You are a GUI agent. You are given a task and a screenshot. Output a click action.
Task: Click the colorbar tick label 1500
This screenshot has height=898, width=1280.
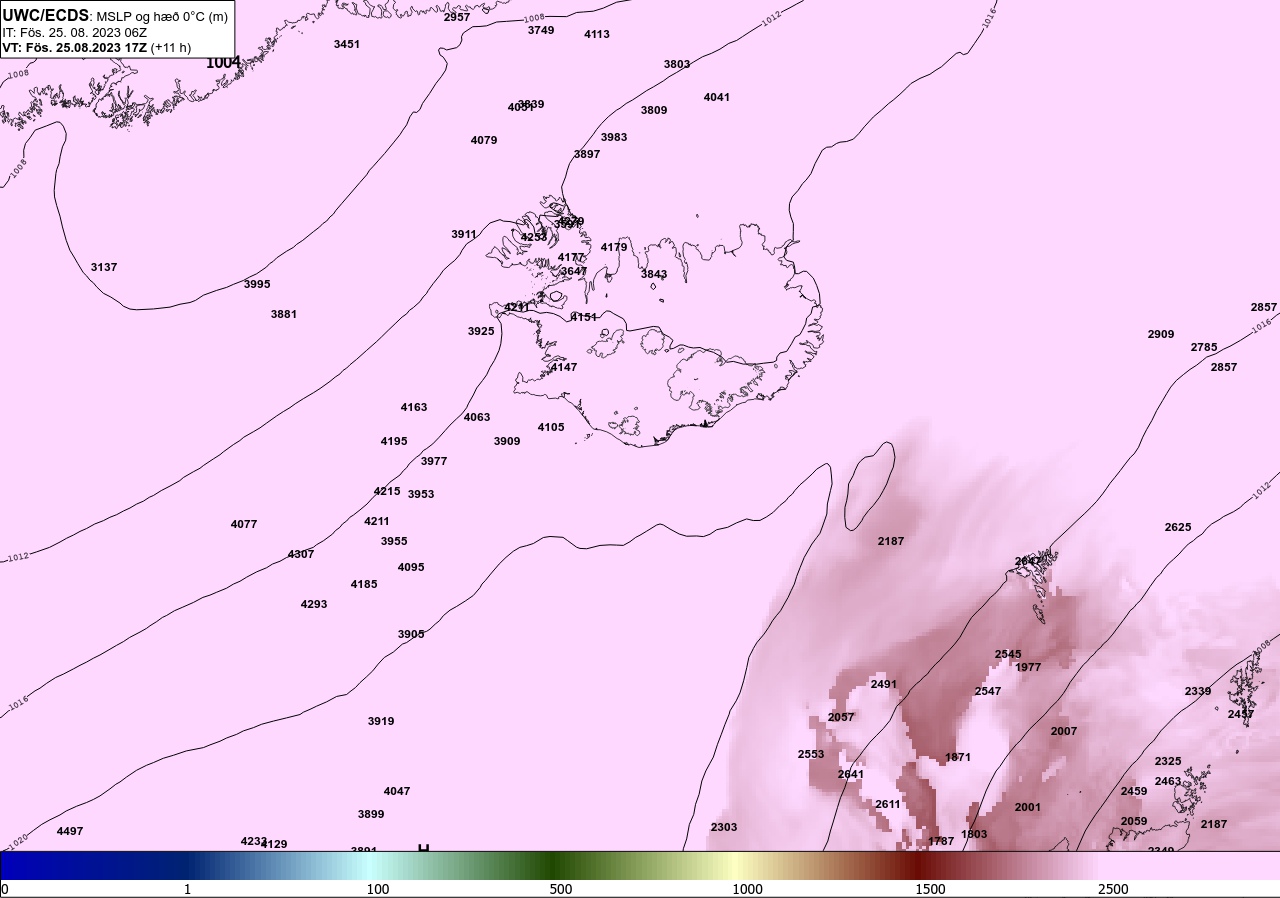point(930,889)
